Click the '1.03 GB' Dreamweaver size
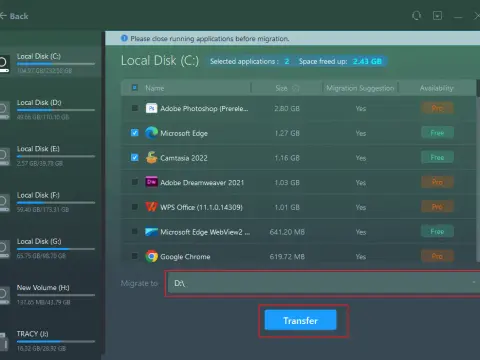Viewport: 480px width, 360px height. tap(287, 183)
